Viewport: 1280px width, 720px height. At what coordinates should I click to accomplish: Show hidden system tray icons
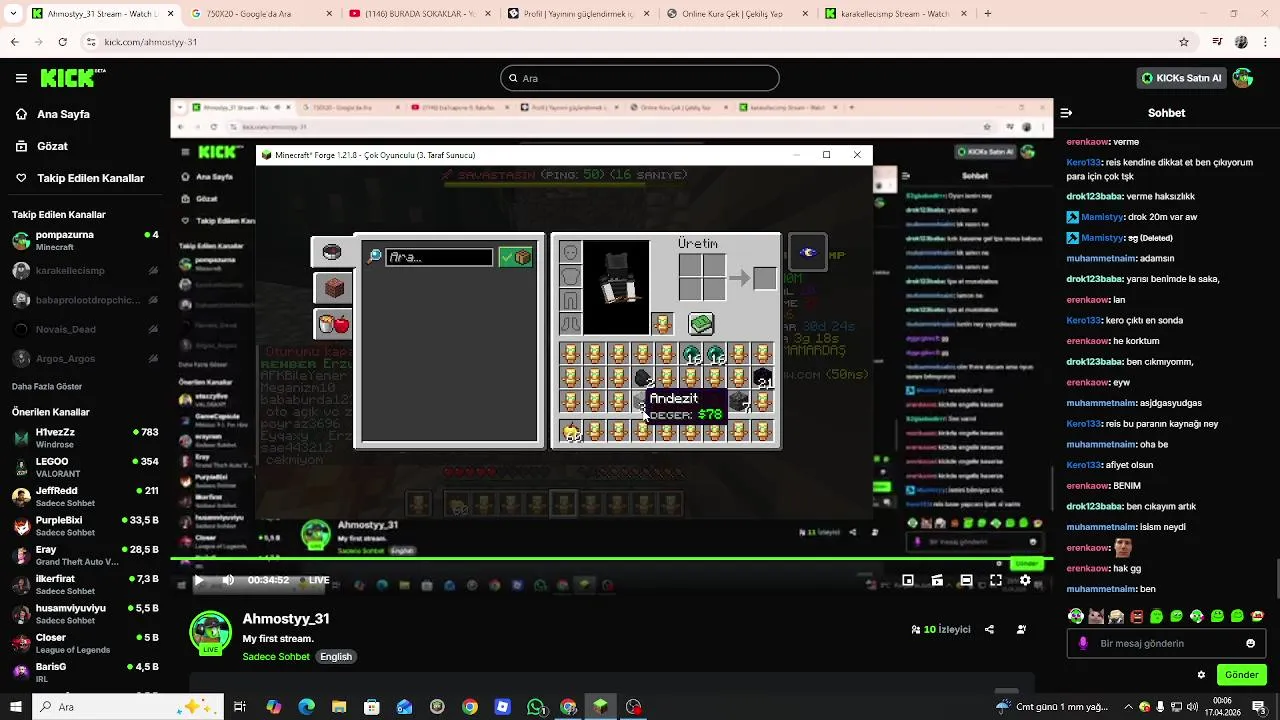coord(1128,707)
